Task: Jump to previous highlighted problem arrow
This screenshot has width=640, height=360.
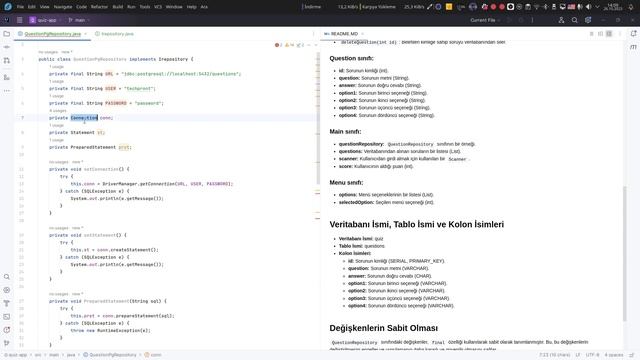Action: click(x=309, y=45)
